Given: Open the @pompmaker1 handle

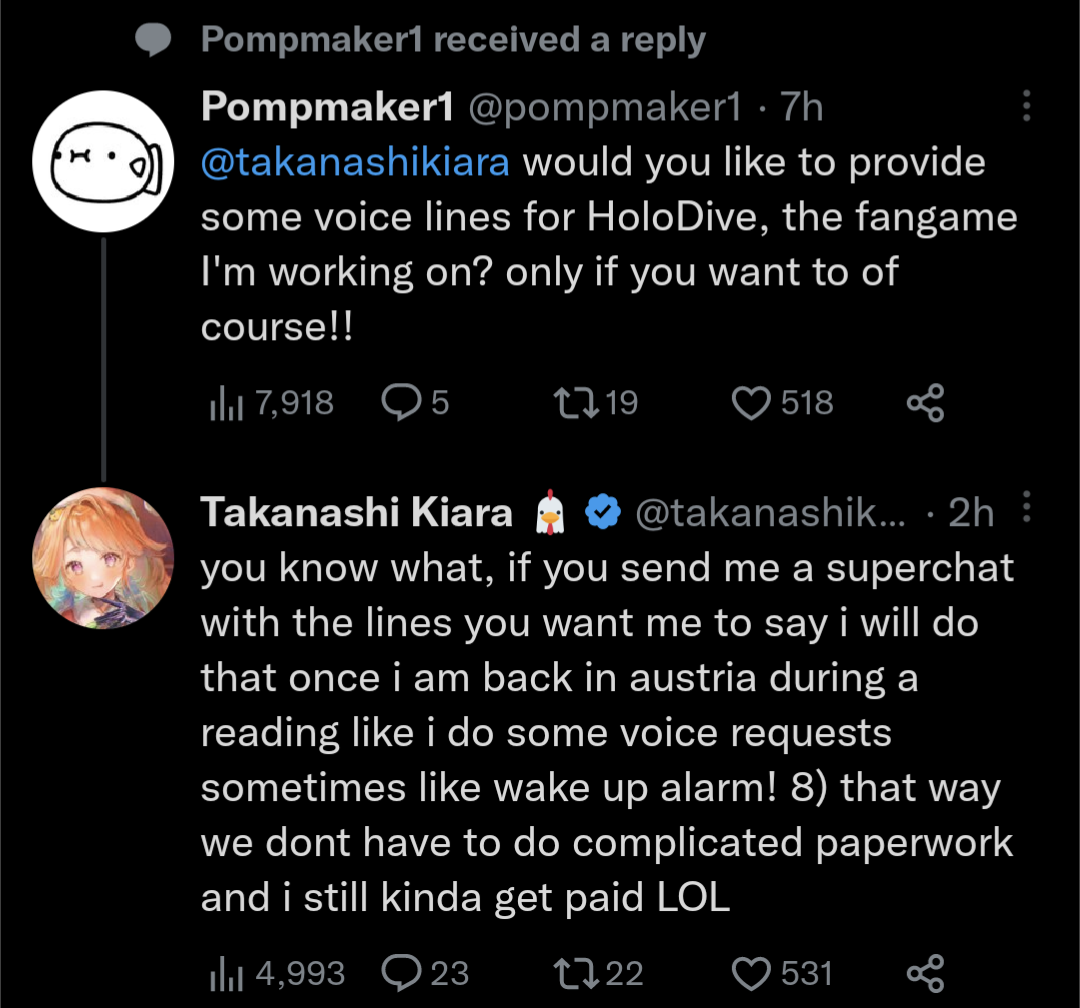Looking at the screenshot, I should pyautogui.click(x=606, y=107).
